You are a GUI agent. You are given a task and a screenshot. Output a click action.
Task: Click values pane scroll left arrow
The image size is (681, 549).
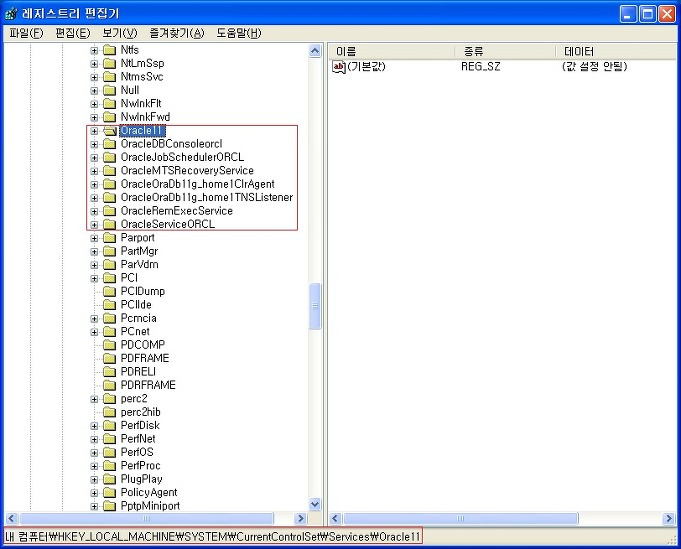tap(335, 518)
